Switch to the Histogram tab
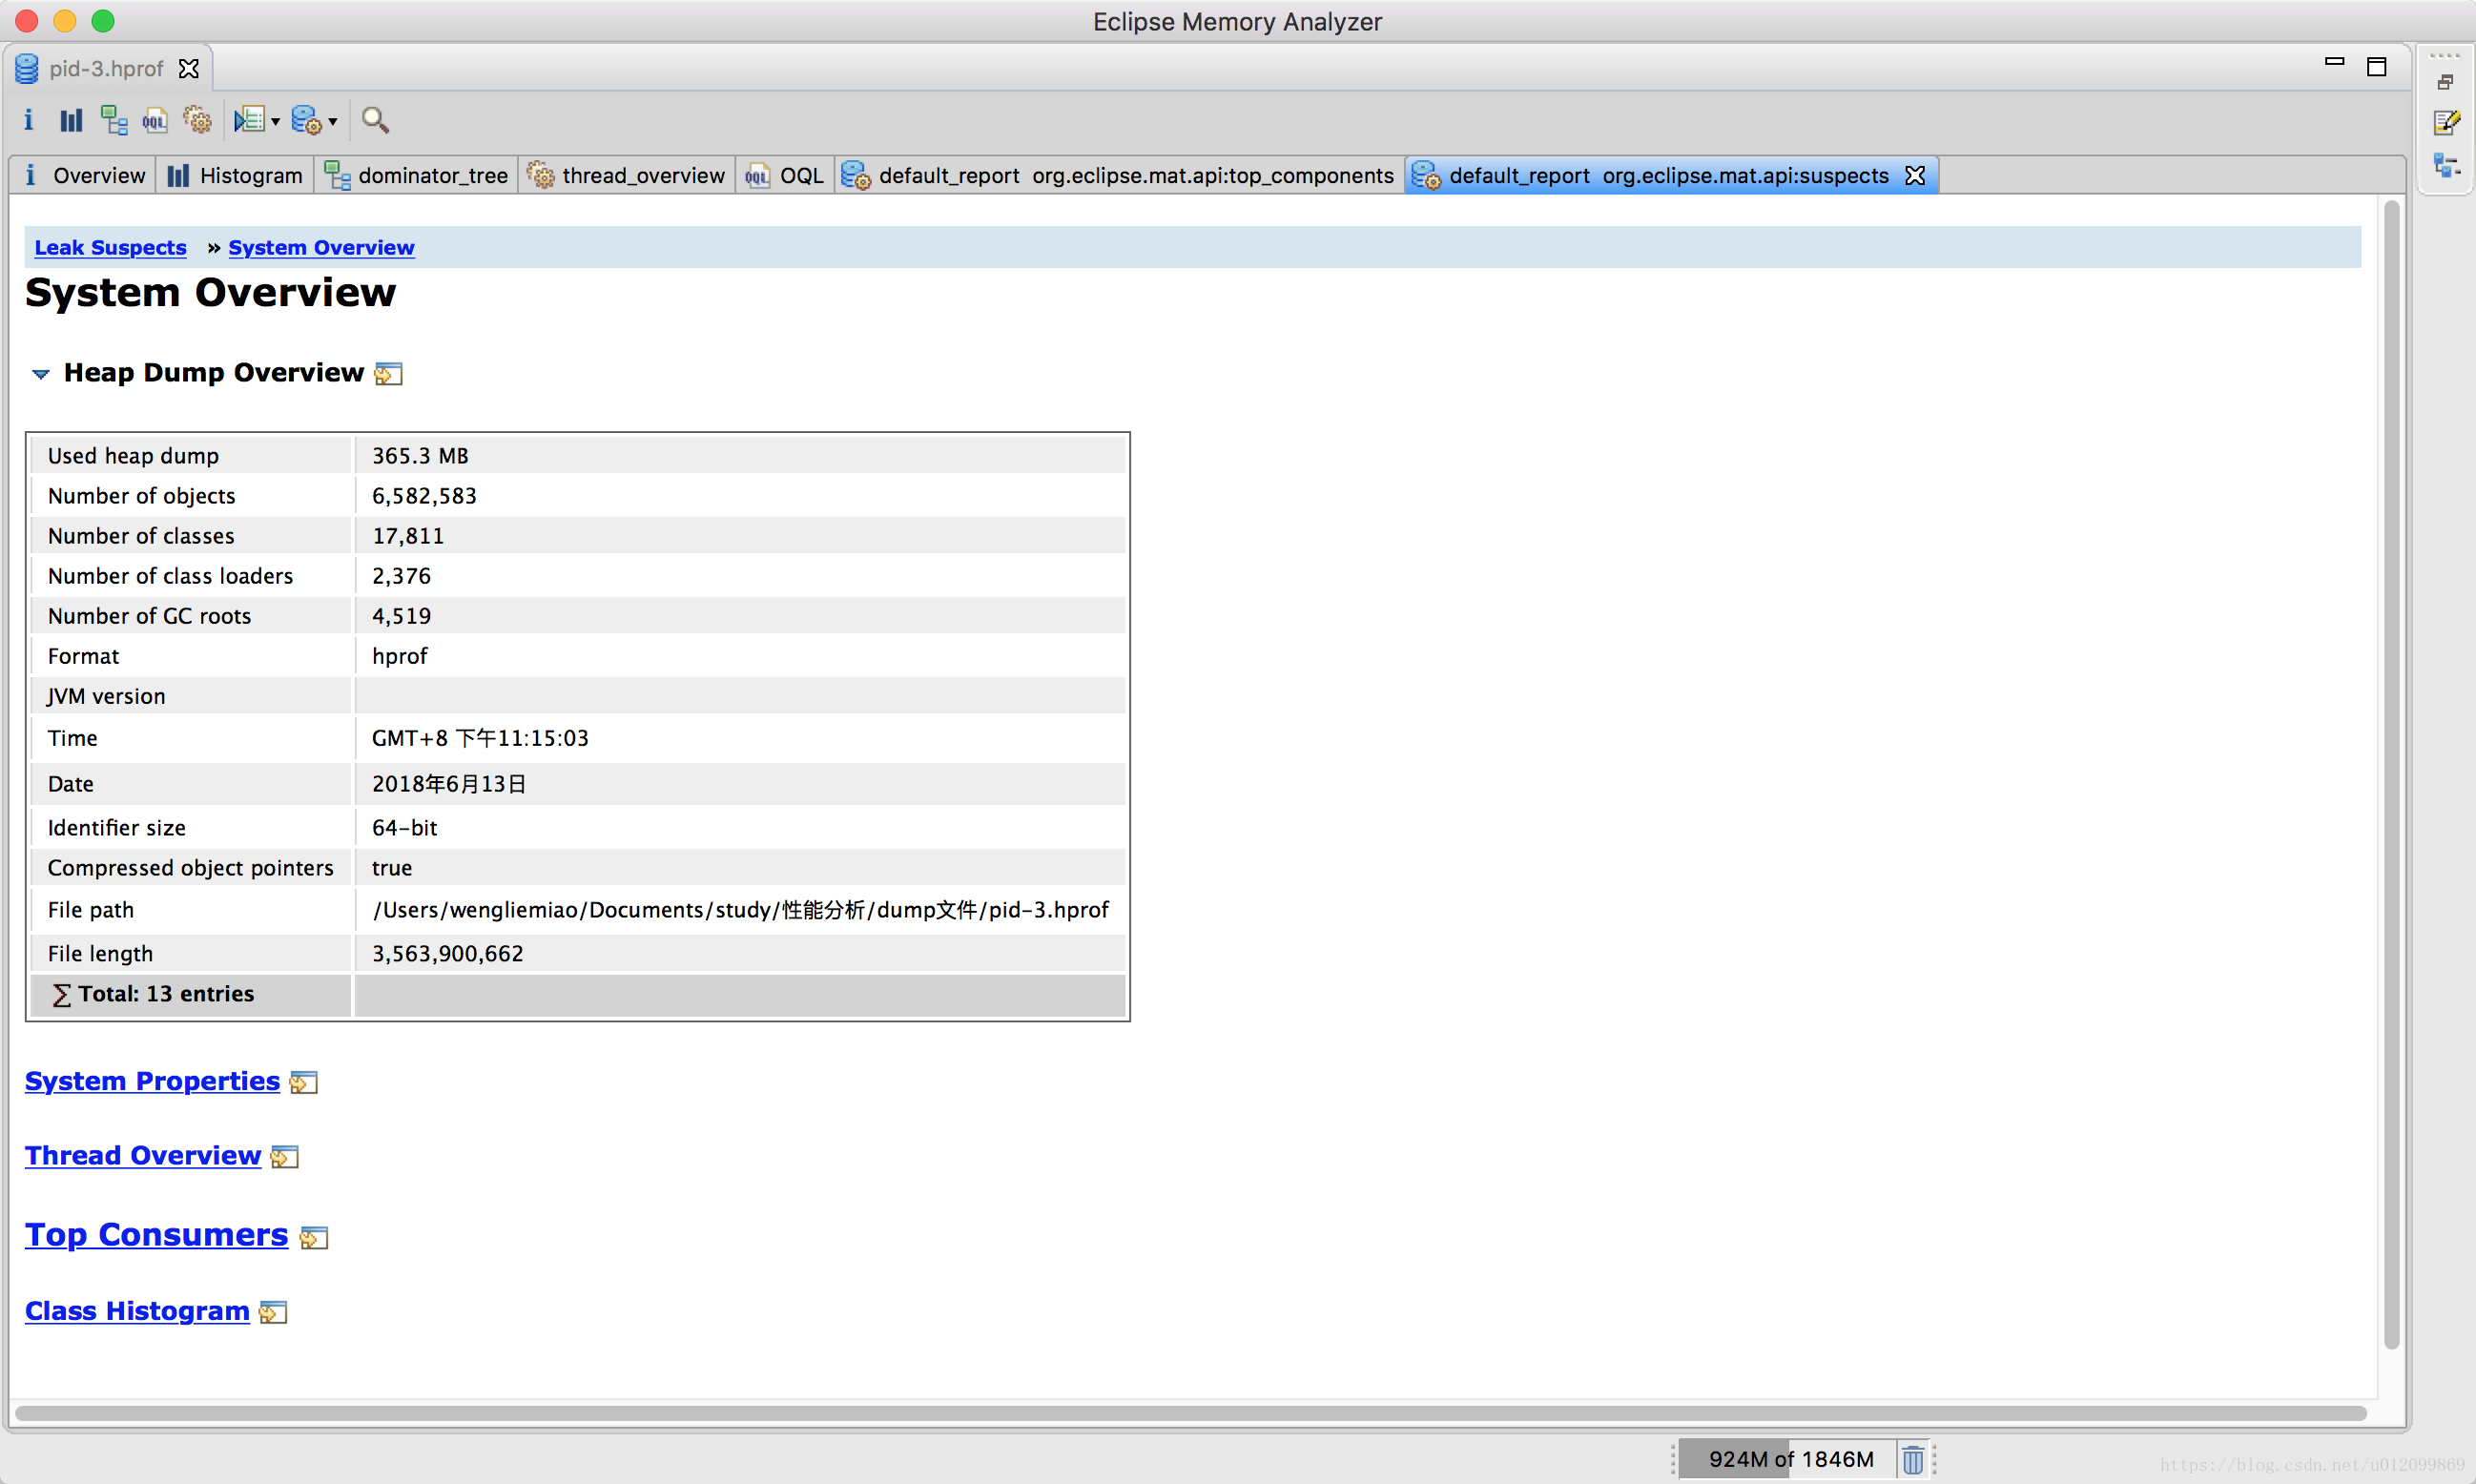The width and height of the screenshot is (2476, 1484). pos(235,175)
